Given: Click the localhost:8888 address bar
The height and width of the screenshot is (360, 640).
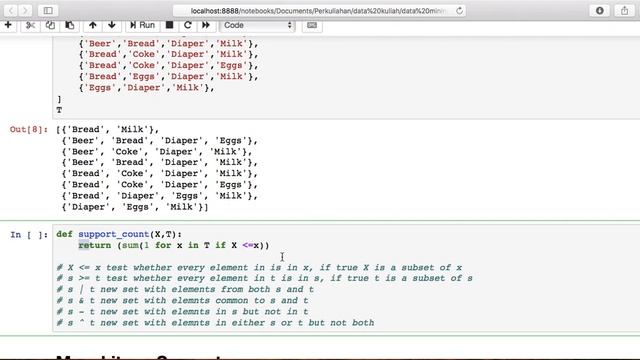Looking at the screenshot, I should [x=319, y=11].
